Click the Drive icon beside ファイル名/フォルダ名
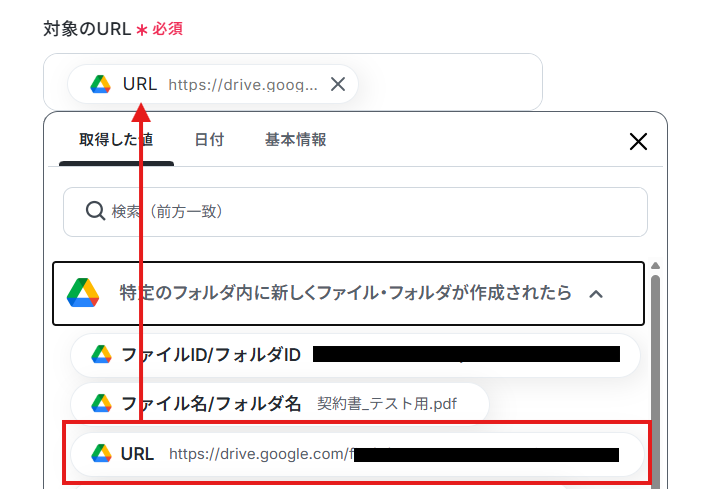 101,403
